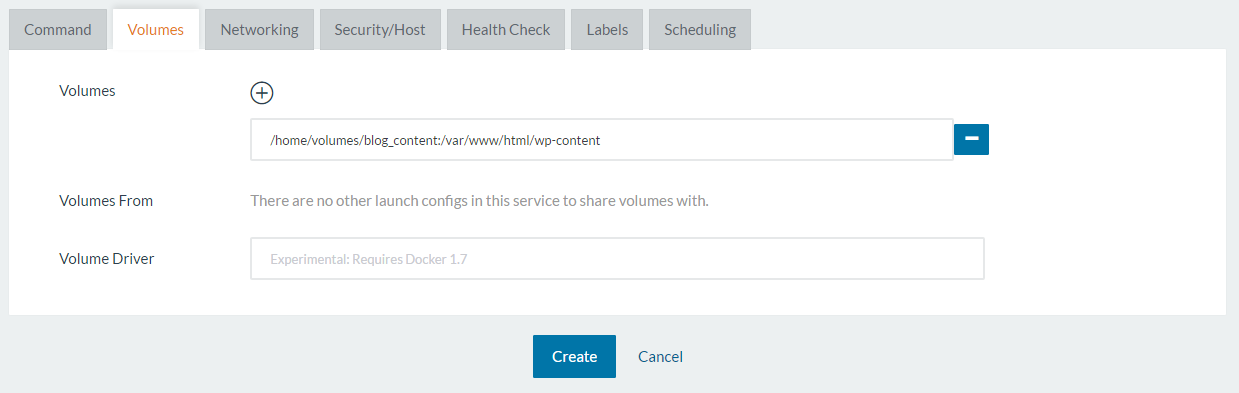This screenshot has width=1239, height=393.
Task: Open the Scheduling tab
Action: (700, 29)
